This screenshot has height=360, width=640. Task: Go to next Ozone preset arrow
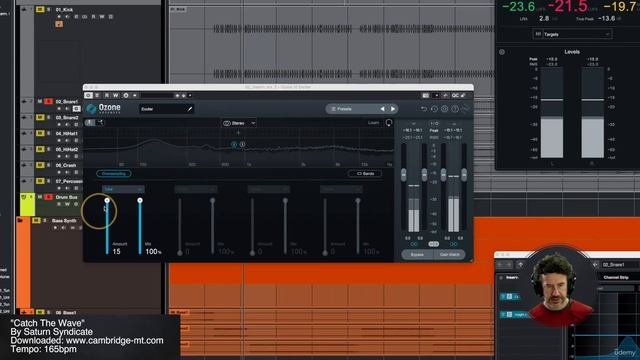[393, 109]
